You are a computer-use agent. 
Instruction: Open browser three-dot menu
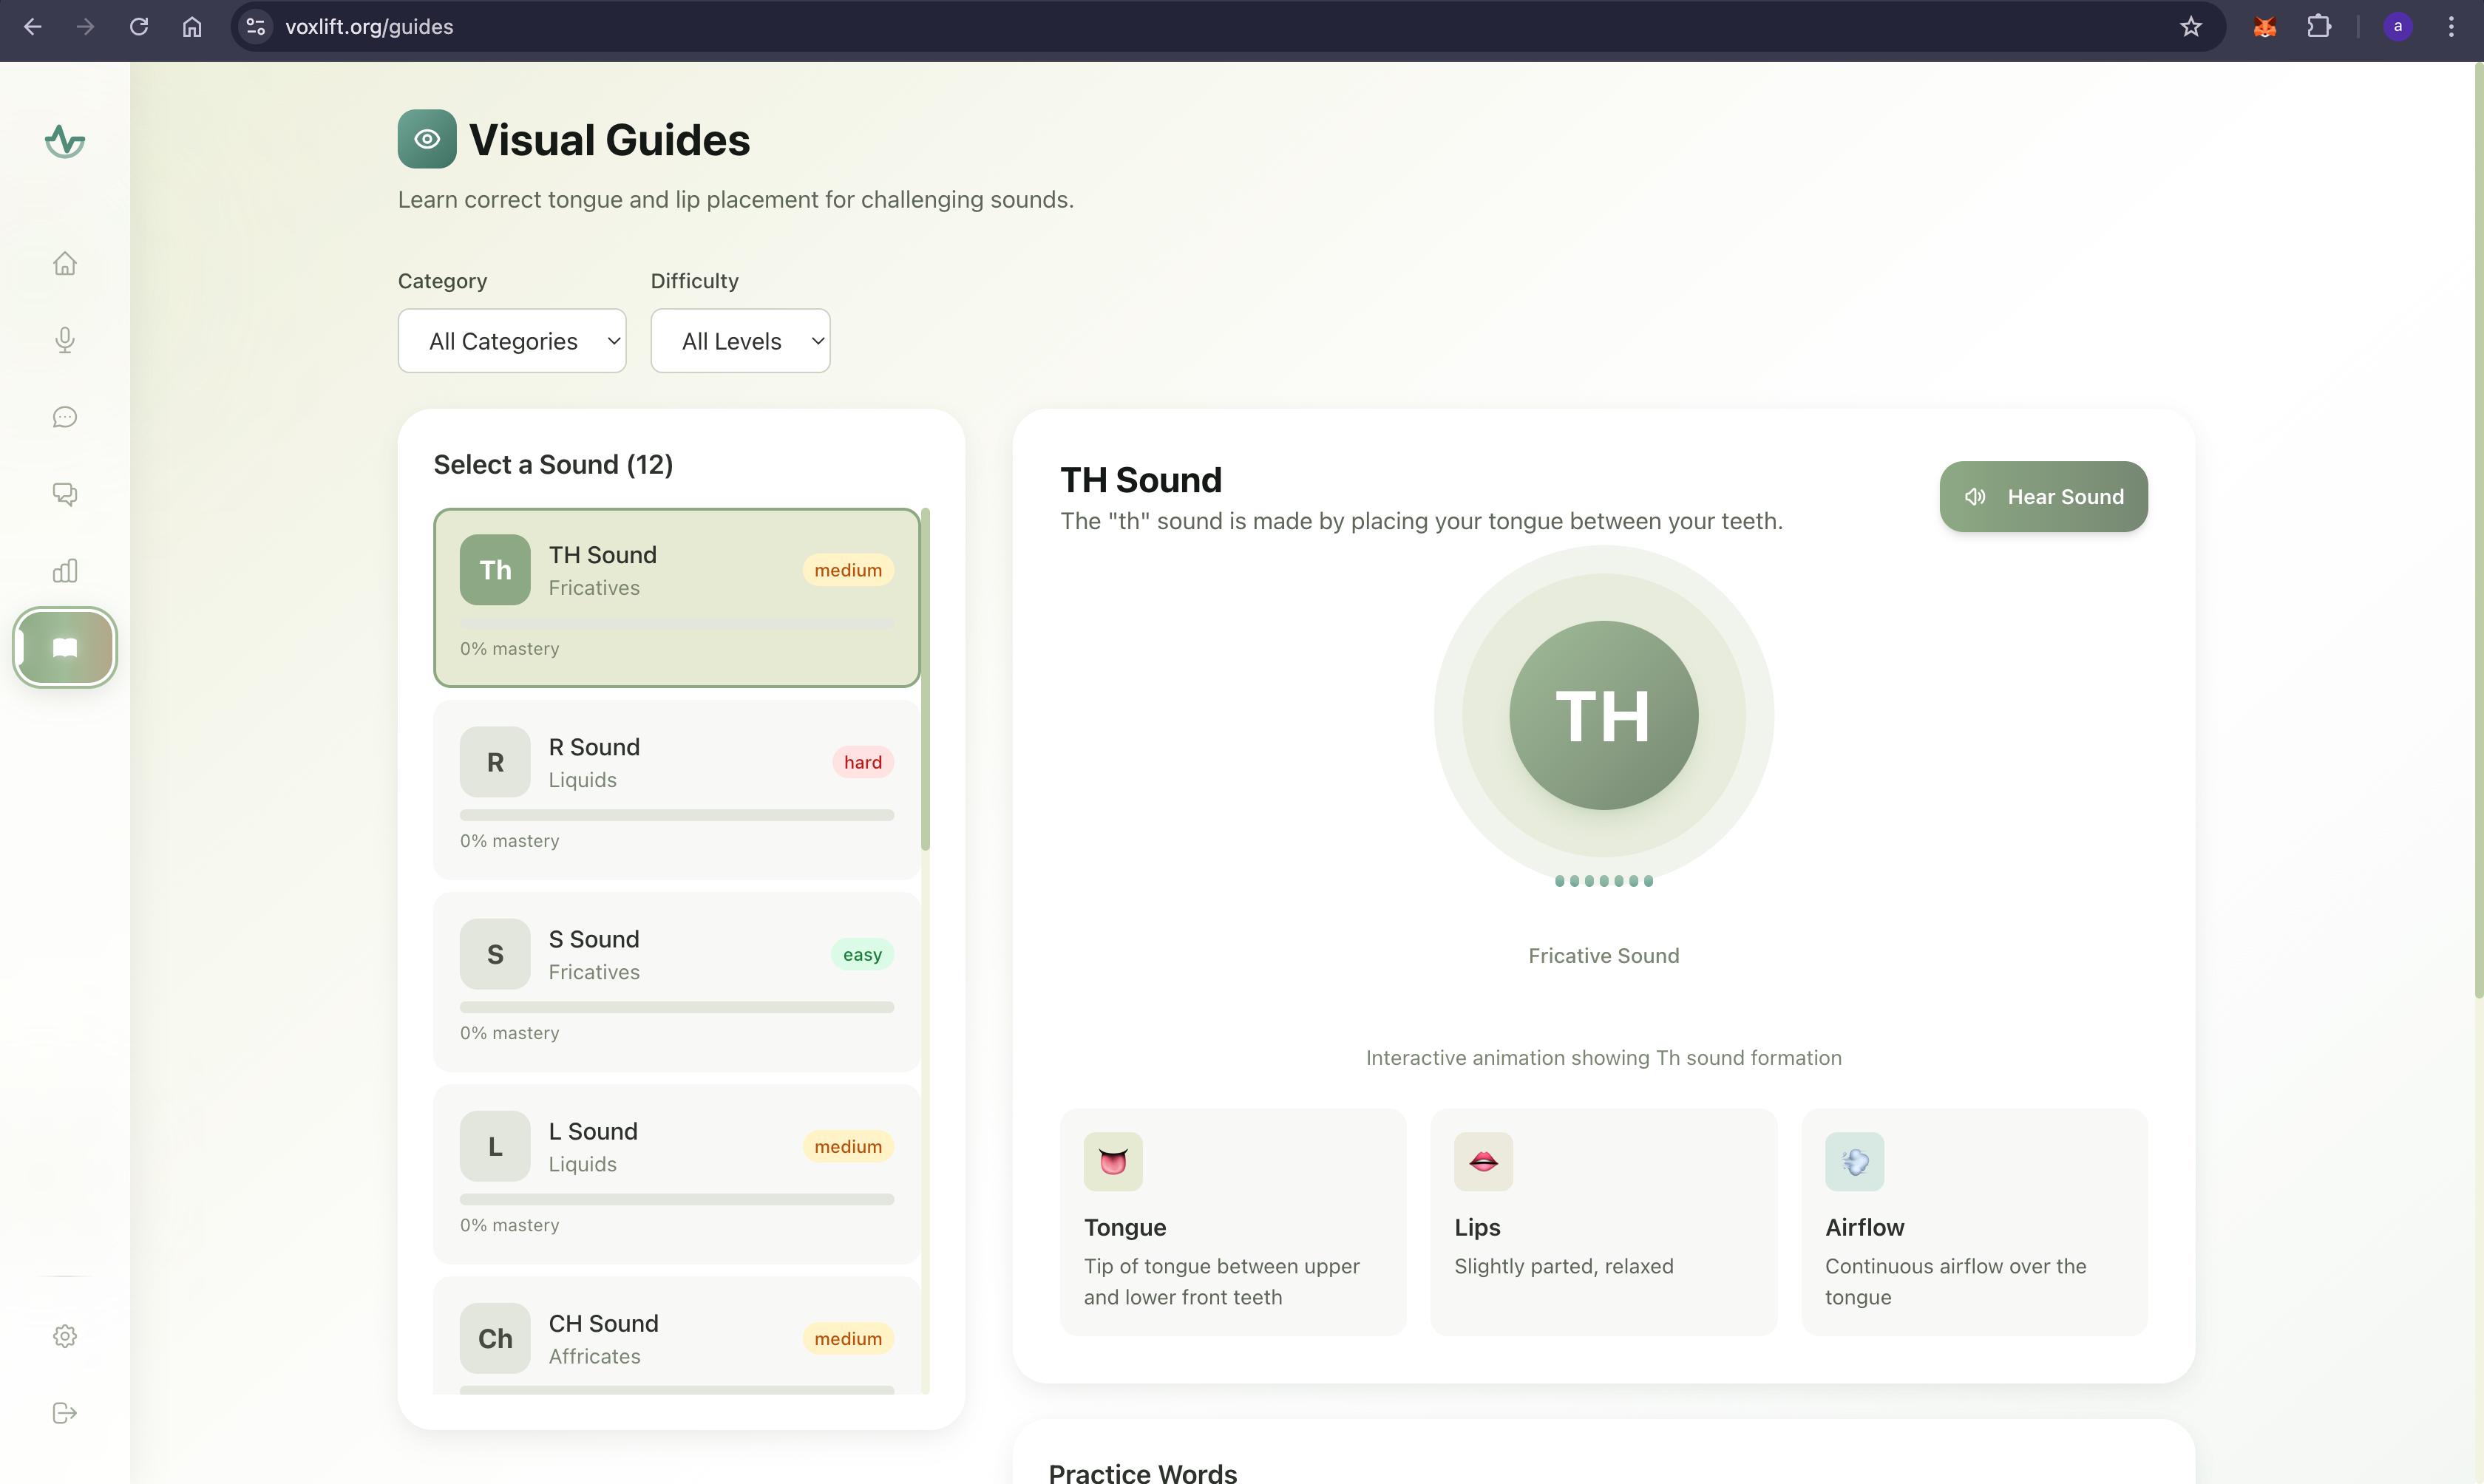coord(2450,27)
